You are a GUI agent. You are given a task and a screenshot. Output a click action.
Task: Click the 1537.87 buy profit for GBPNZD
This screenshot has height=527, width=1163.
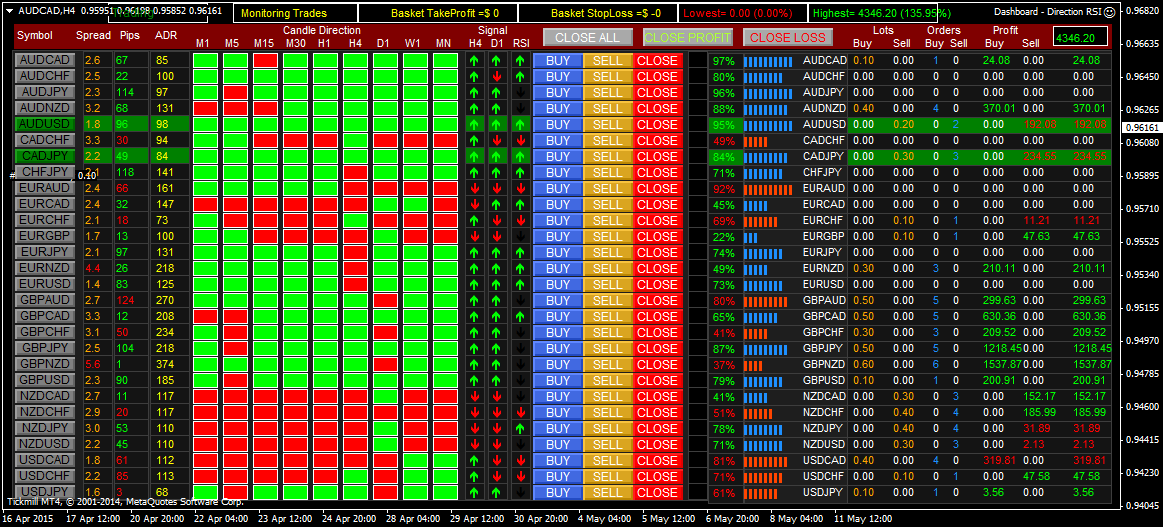pos(1004,365)
